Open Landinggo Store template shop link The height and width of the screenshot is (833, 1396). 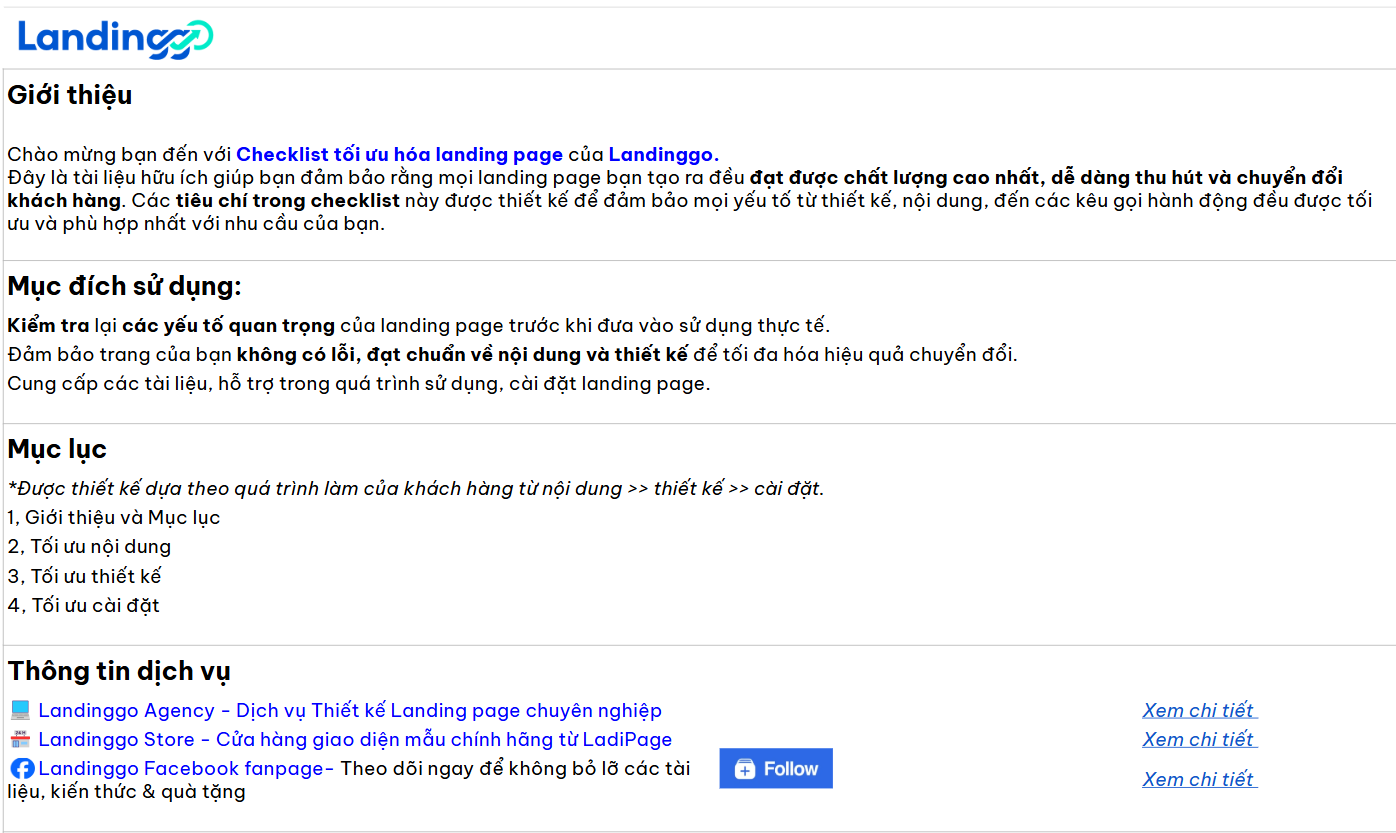click(x=355, y=740)
